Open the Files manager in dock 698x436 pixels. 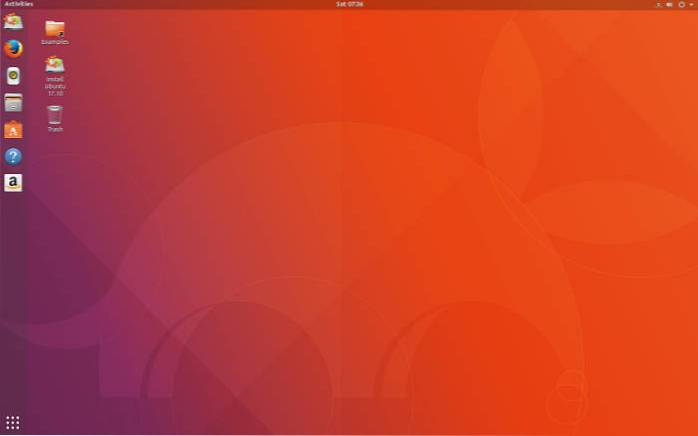[13, 103]
